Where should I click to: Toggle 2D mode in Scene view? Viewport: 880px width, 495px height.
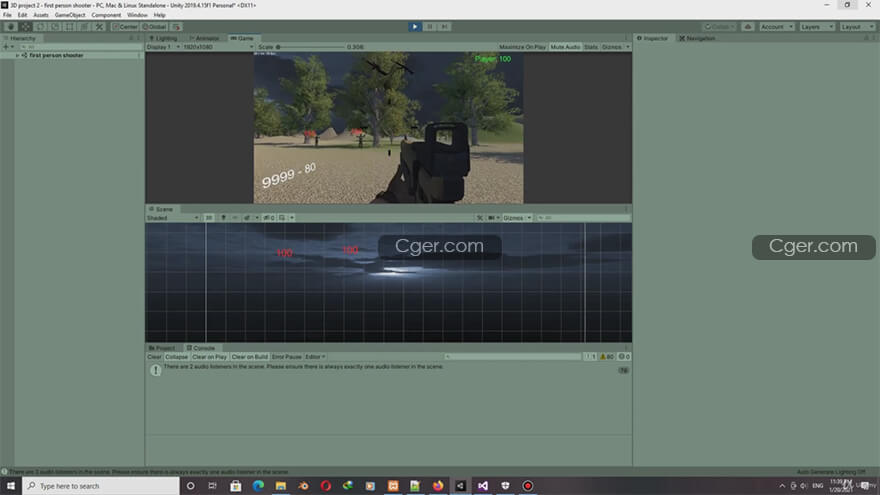pyautogui.click(x=209, y=218)
